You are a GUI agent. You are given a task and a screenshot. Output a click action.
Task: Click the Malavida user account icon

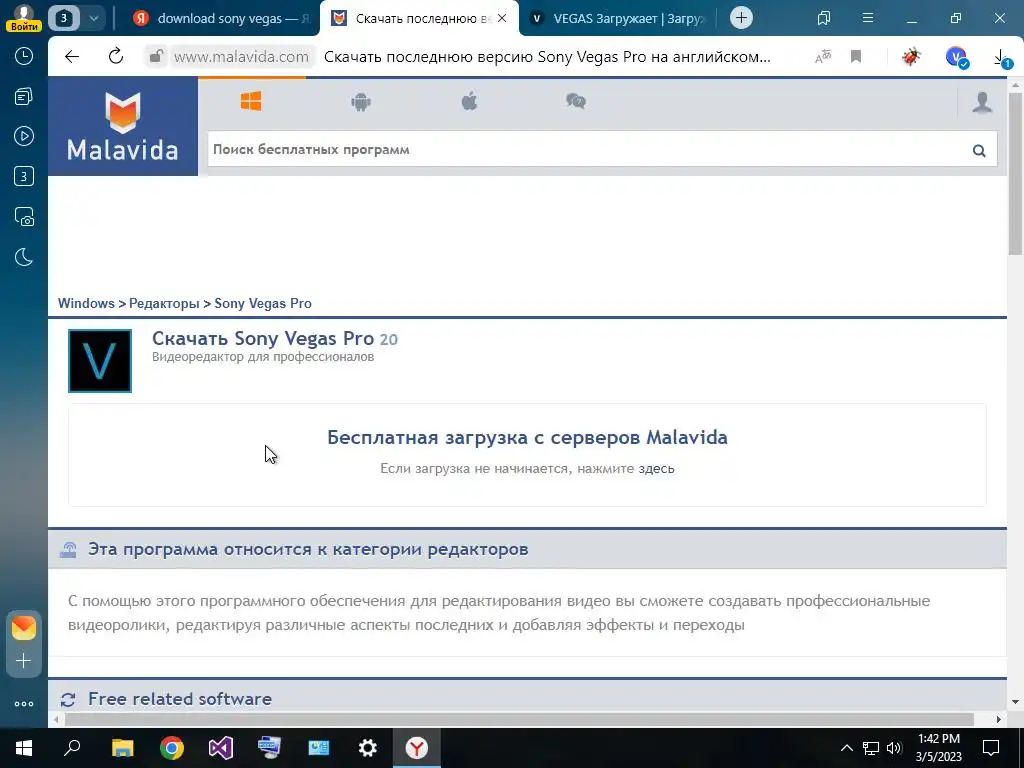click(x=982, y=103)
